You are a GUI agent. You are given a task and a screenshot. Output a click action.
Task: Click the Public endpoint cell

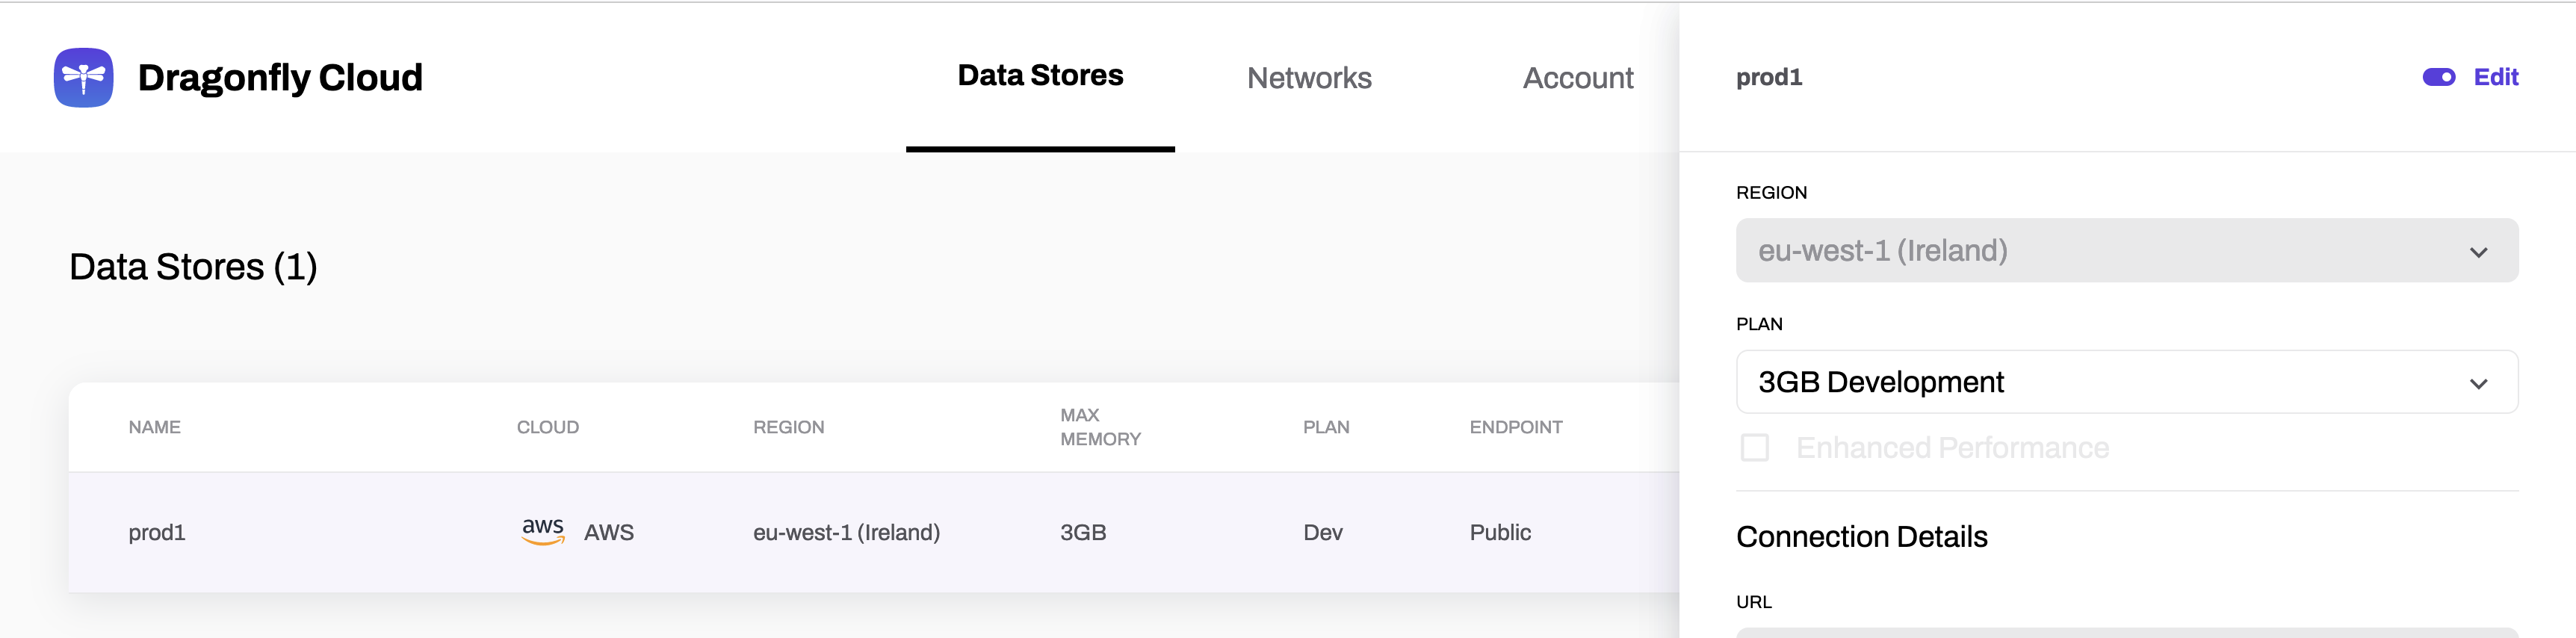tap(1500, 532)
